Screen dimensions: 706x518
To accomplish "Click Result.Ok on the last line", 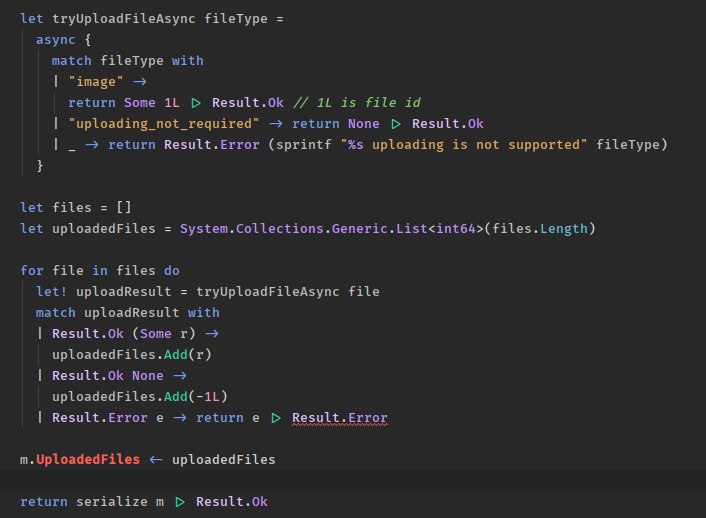I will coord(231,502).
